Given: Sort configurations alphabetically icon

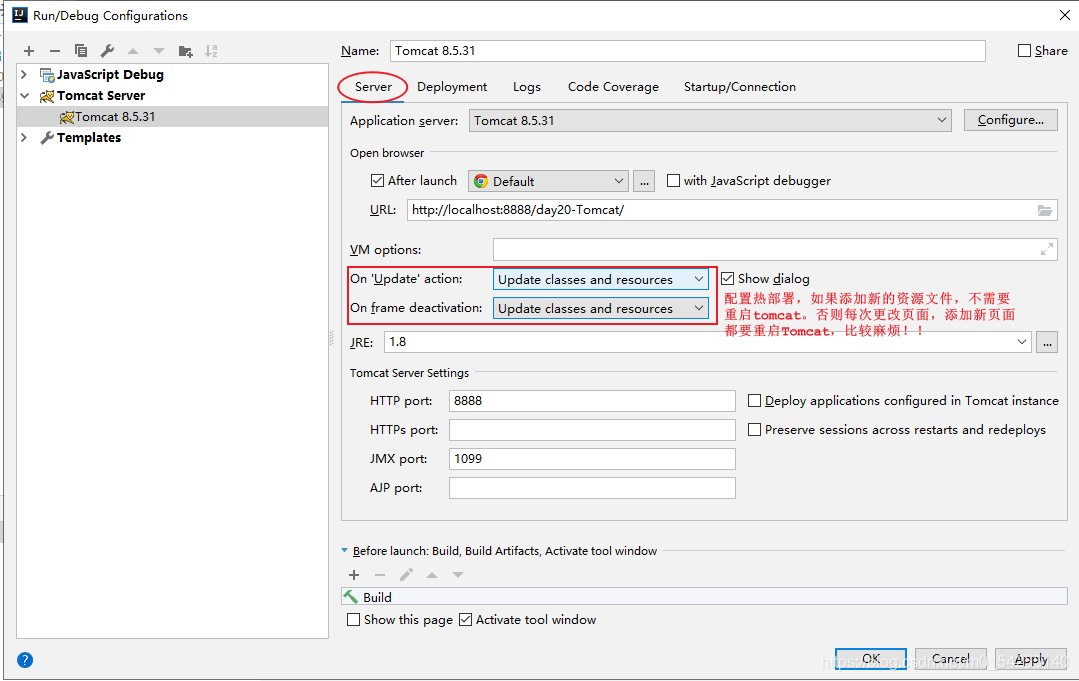Looking at the screenshot, I should (x=211, y=51).
